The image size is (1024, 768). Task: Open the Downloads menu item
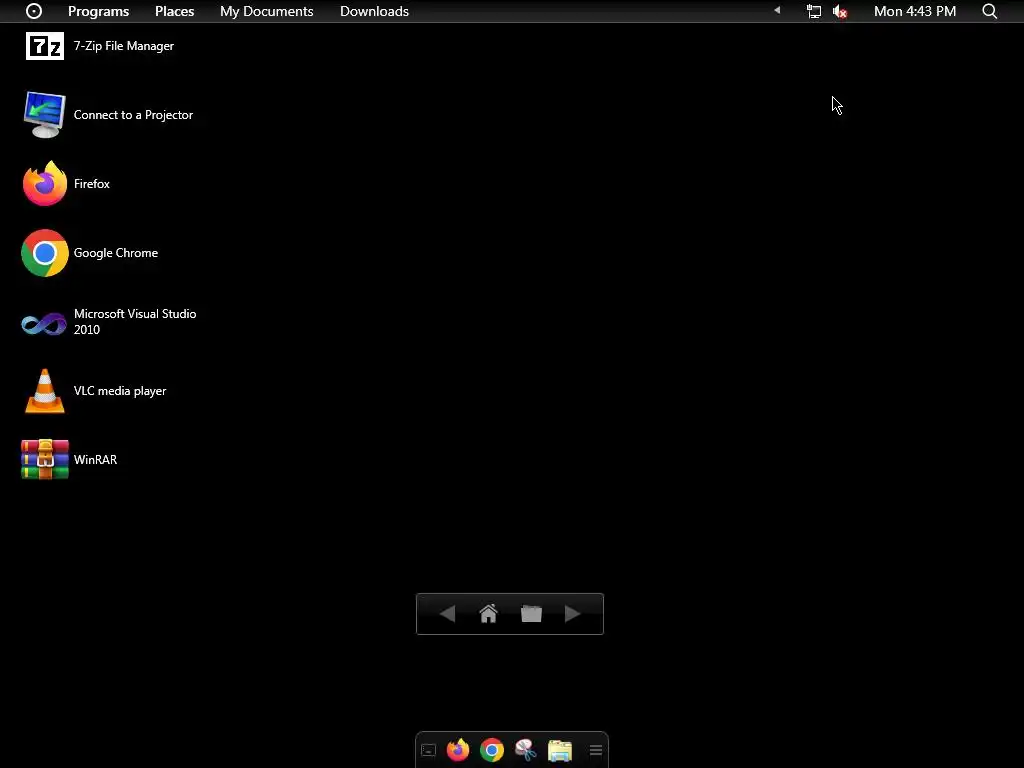(374, 11)
